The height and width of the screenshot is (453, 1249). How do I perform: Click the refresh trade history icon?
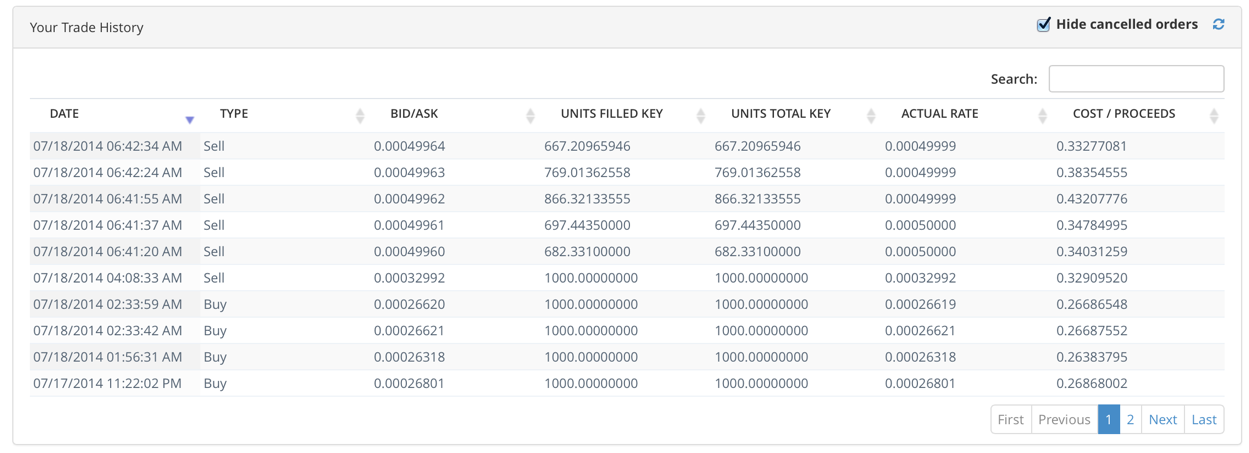(1218, 24)
